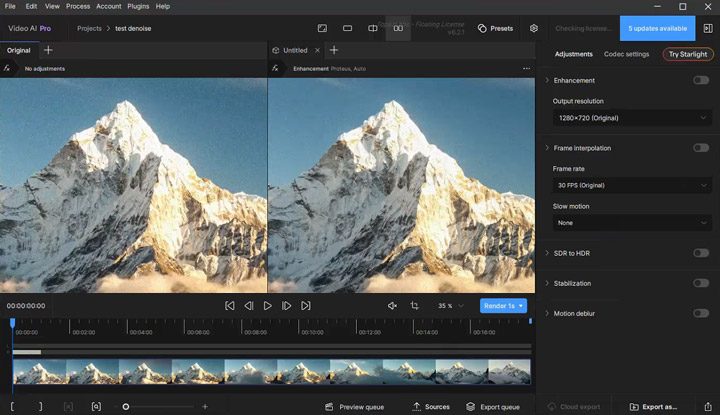
Task: Zoom in the timeline with plus icon
Action: tap(205, 407)
